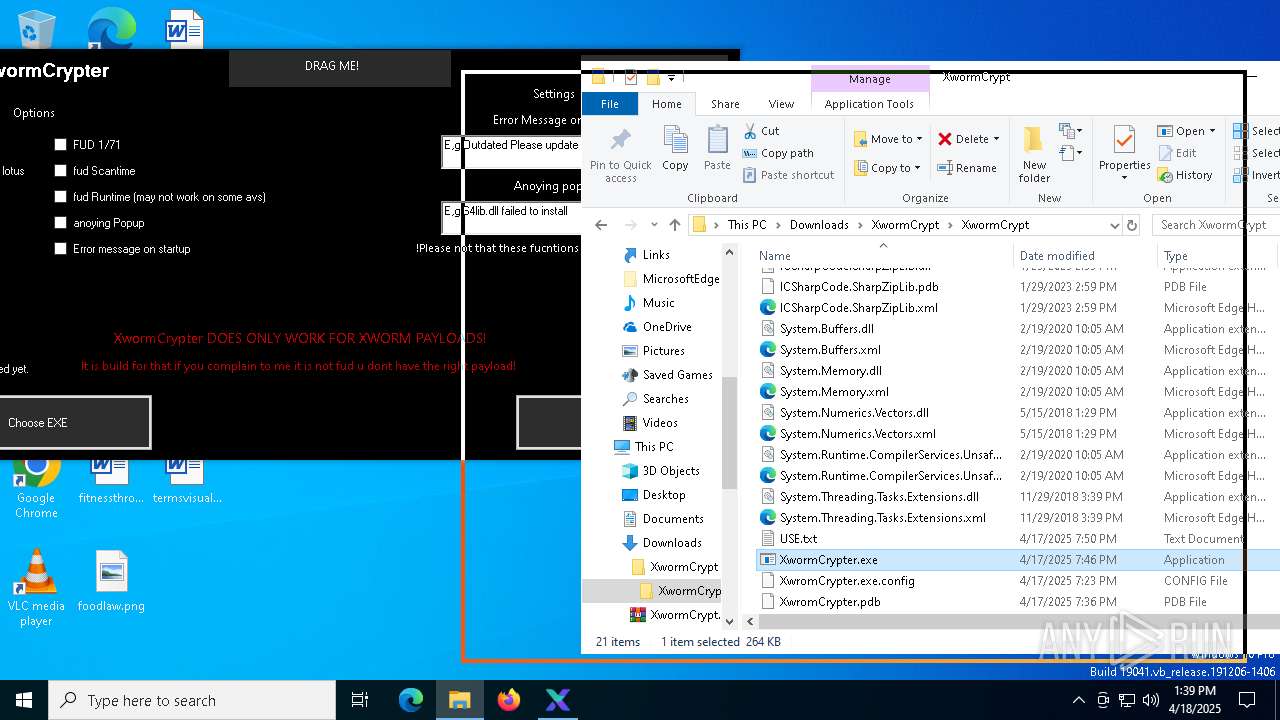Enable the FUD 1/71 checkbox

[x=61, y=145]
